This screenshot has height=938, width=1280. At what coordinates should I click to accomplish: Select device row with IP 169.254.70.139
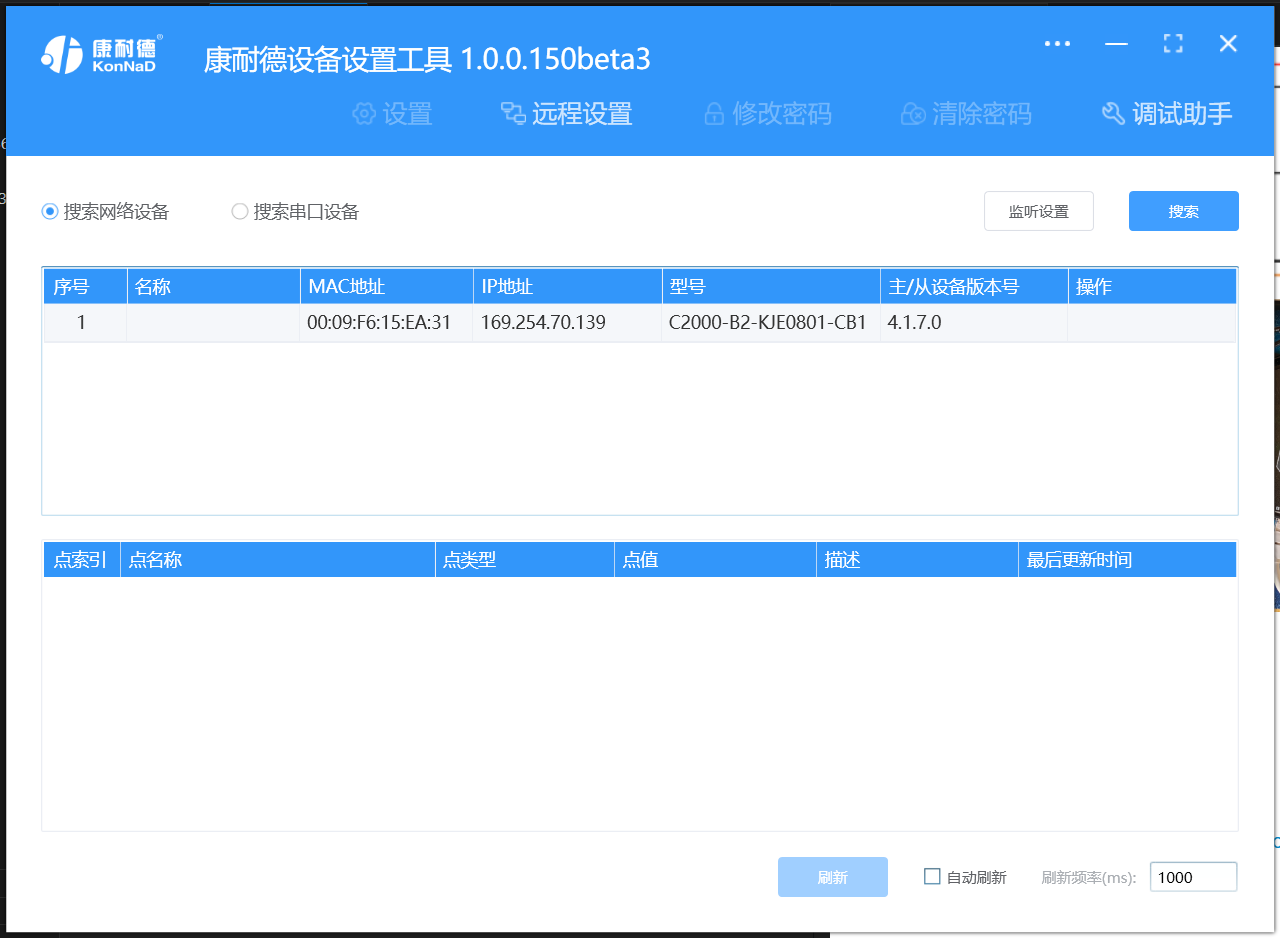tap(542, 323)
